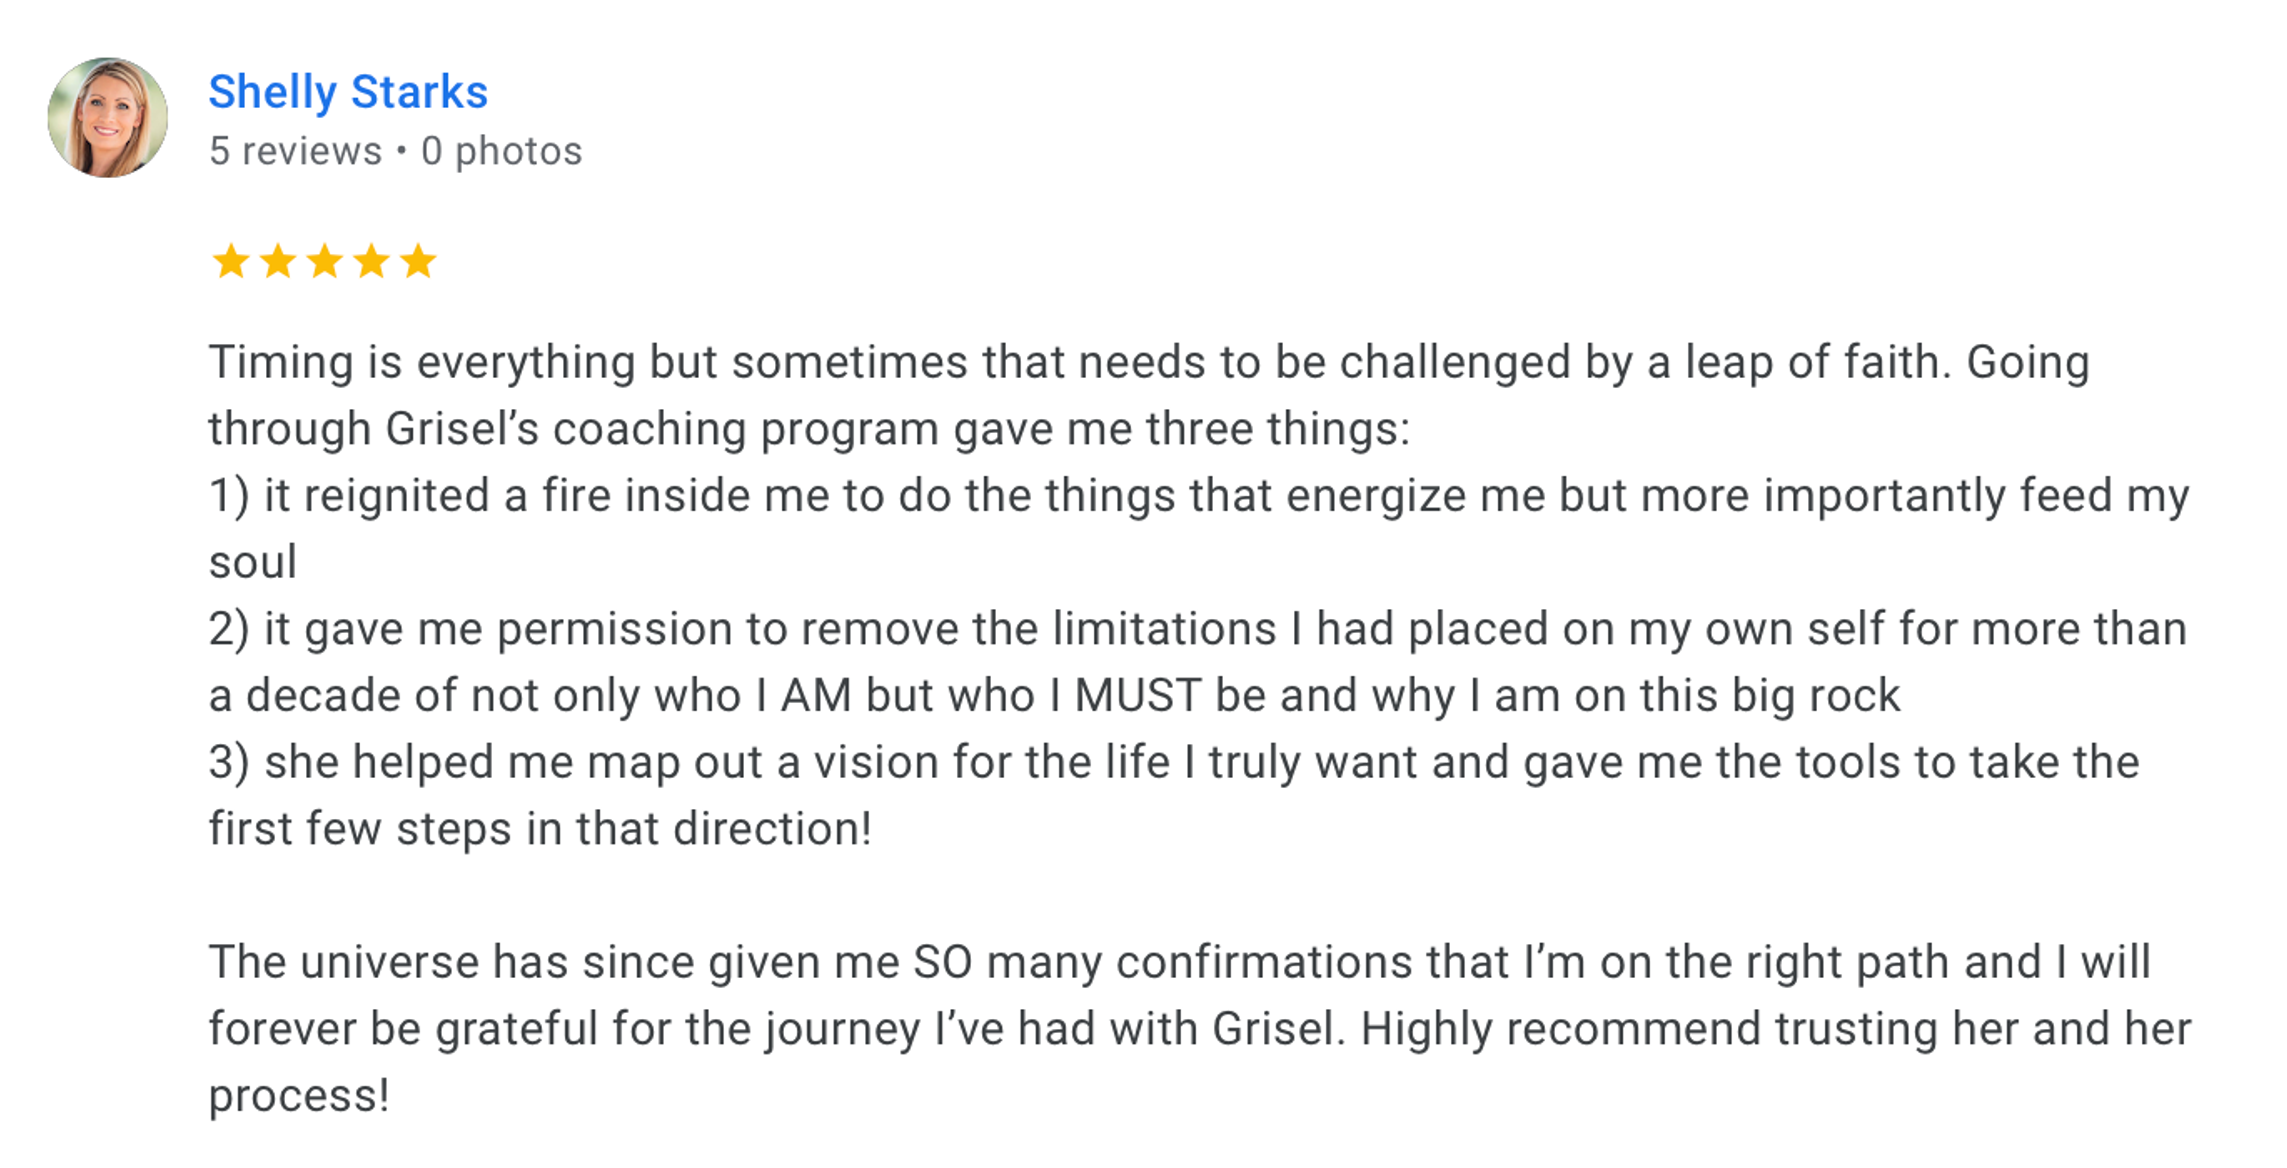Select the '5 reviews' text

click(x=295, y=151)
